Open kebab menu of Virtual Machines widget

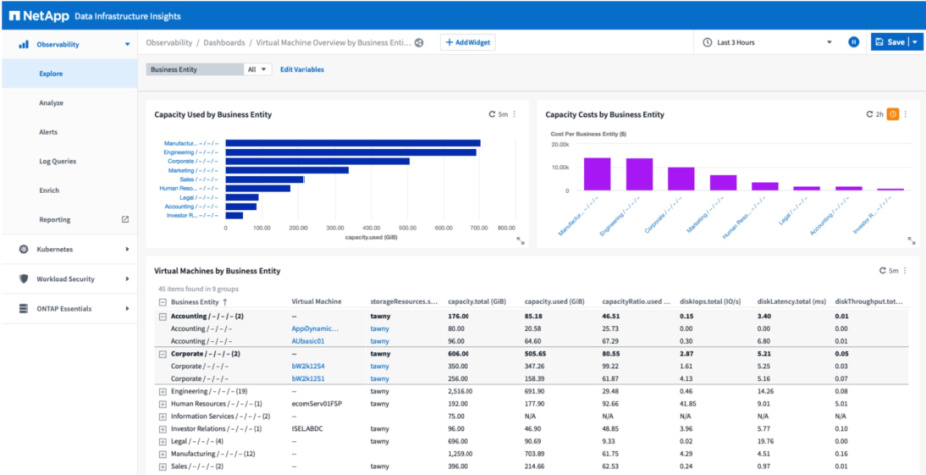coord(905,271)
